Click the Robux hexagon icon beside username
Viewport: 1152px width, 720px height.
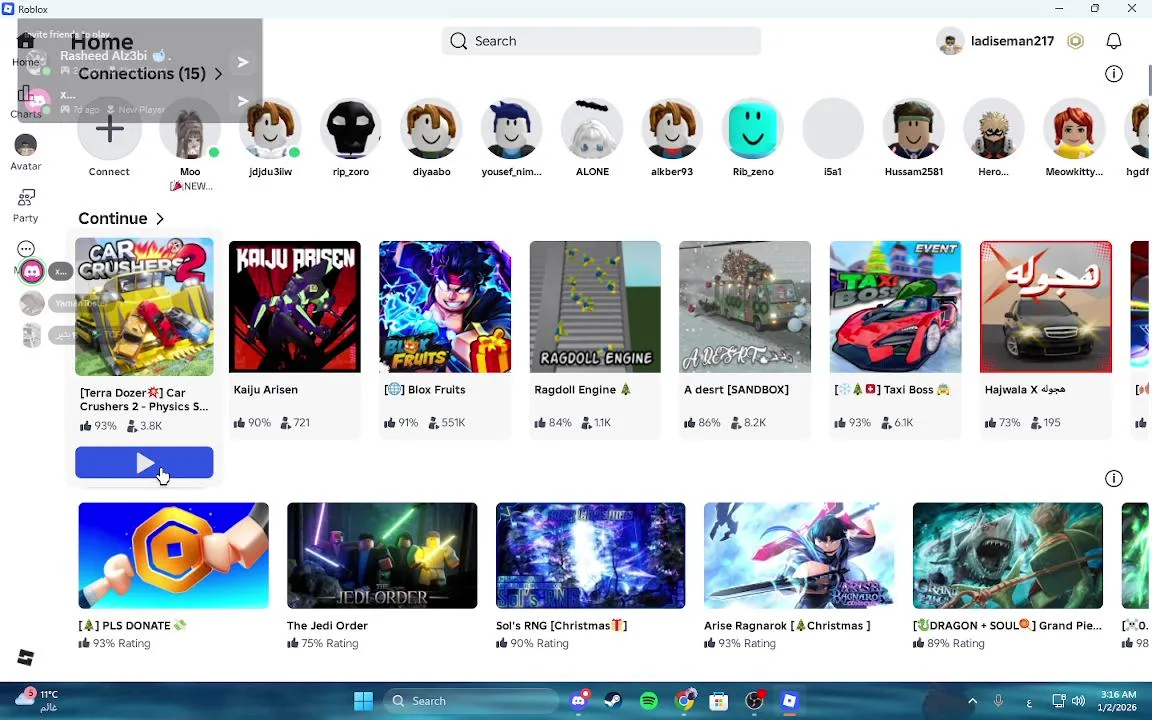click(1076, 41)
